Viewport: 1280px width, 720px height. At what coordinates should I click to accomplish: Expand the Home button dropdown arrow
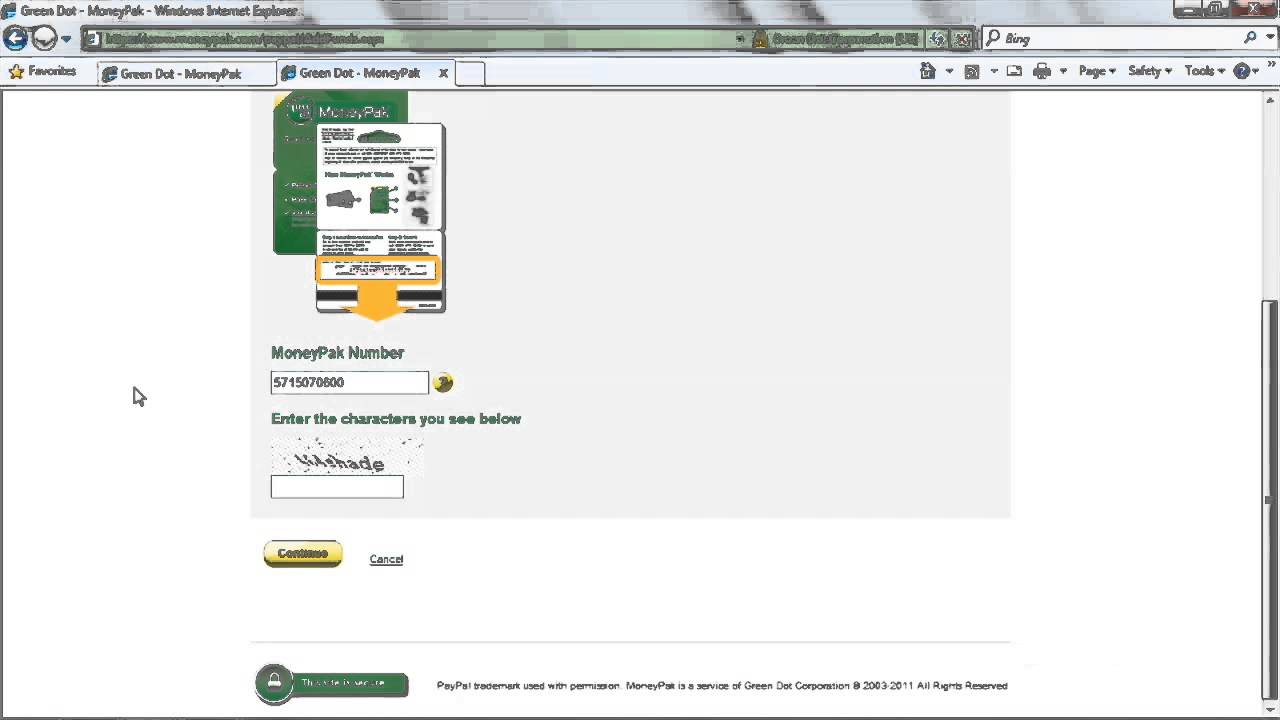[x=949, y=71]
